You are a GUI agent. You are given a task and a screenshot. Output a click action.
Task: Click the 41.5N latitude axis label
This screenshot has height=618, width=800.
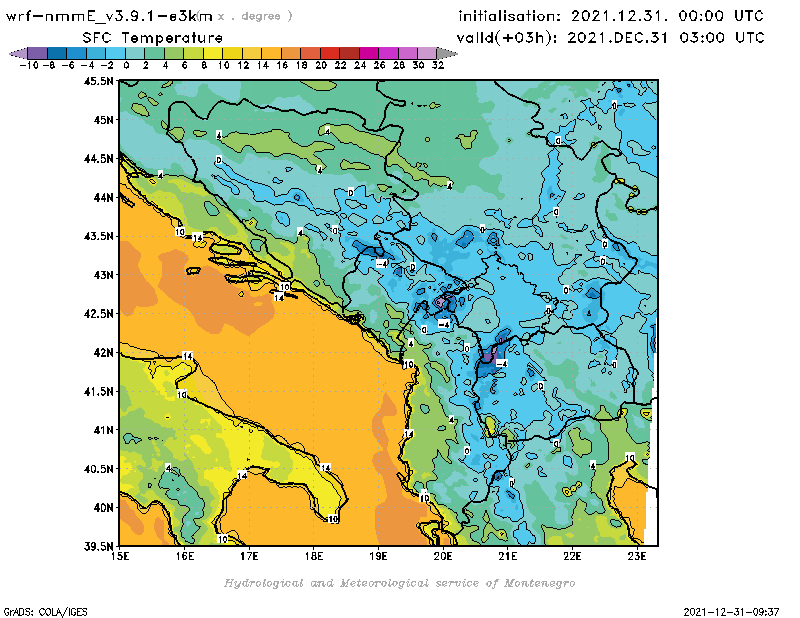[98, 391]
